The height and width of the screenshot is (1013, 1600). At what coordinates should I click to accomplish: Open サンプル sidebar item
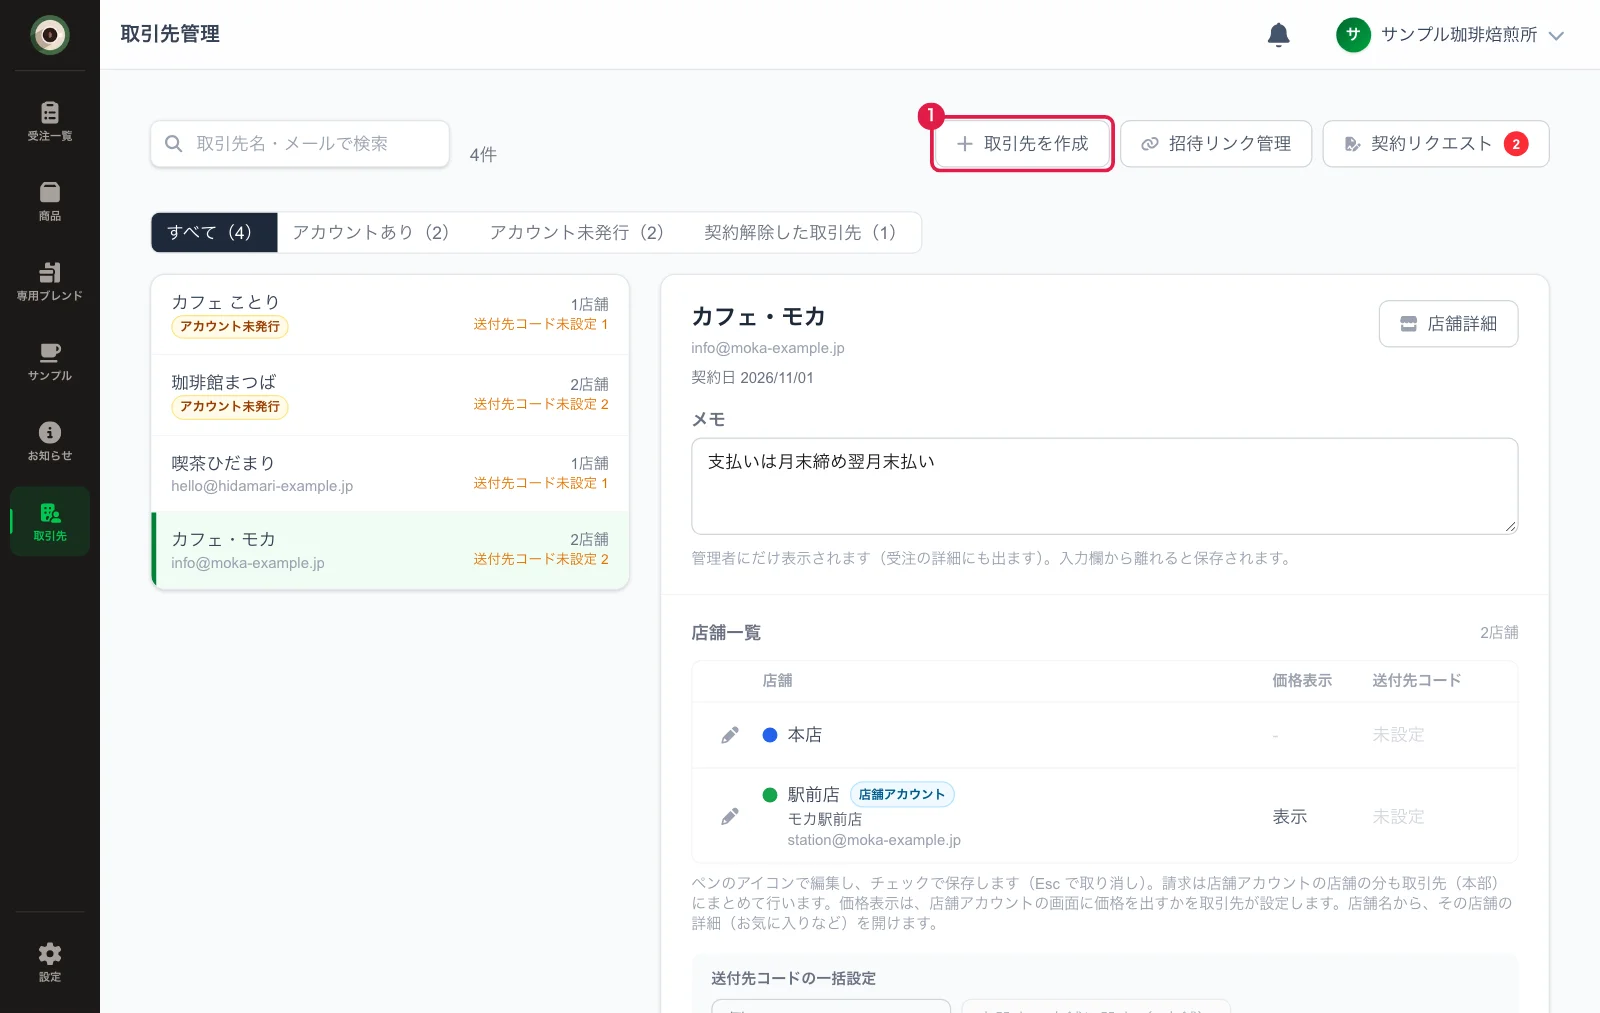pos(50,361)
